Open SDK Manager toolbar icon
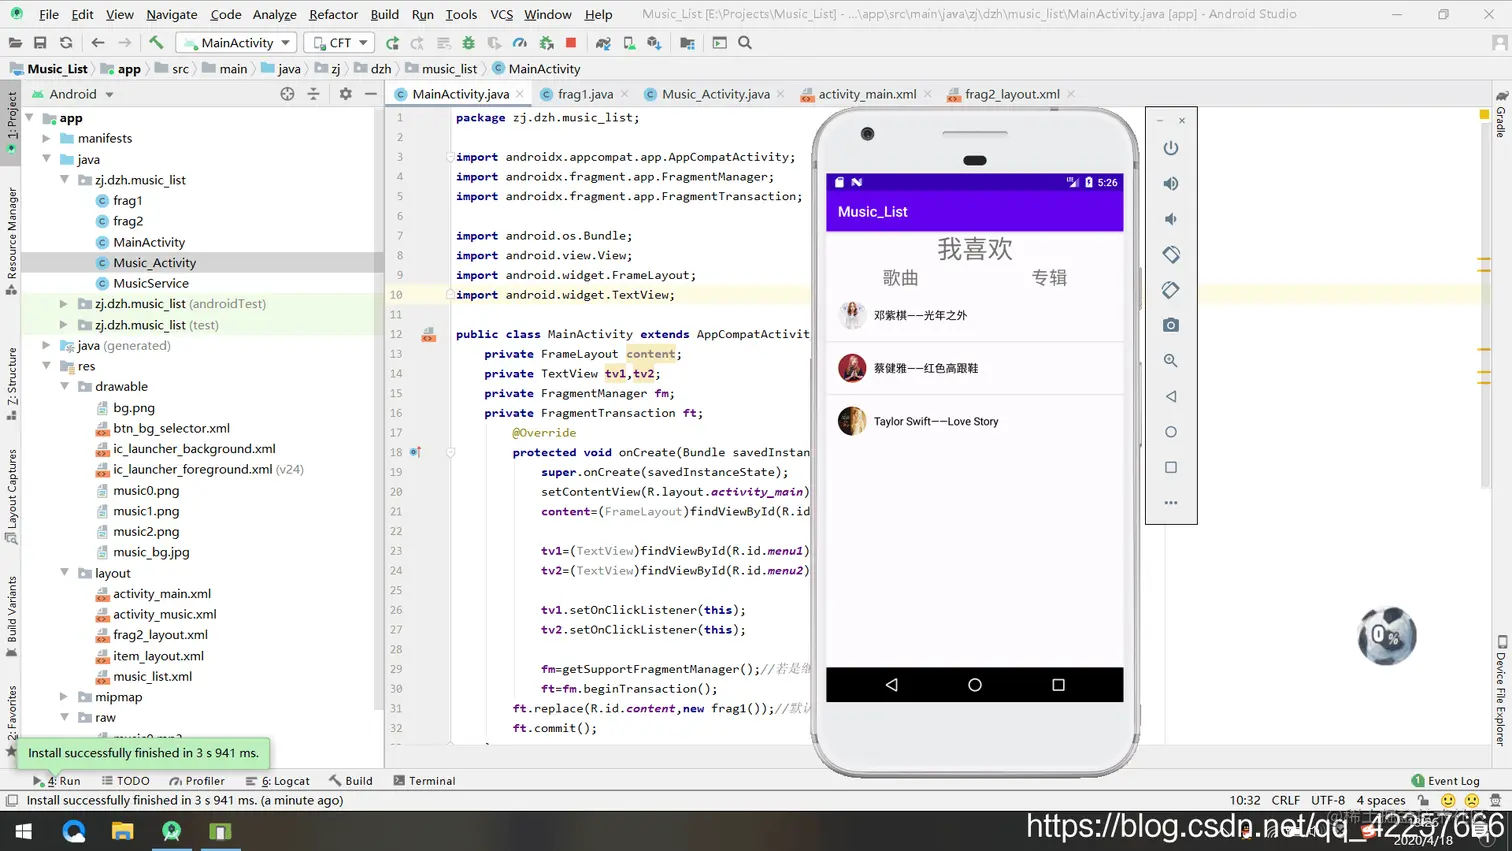The width and height of the screenshot is (1512, 851). 654,43
